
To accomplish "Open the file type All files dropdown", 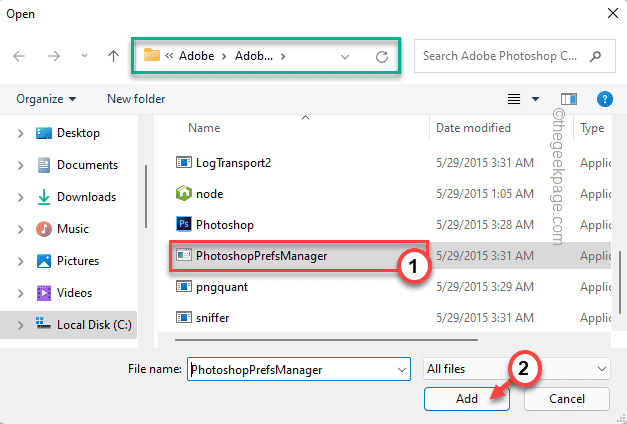I will click(516, 369).
